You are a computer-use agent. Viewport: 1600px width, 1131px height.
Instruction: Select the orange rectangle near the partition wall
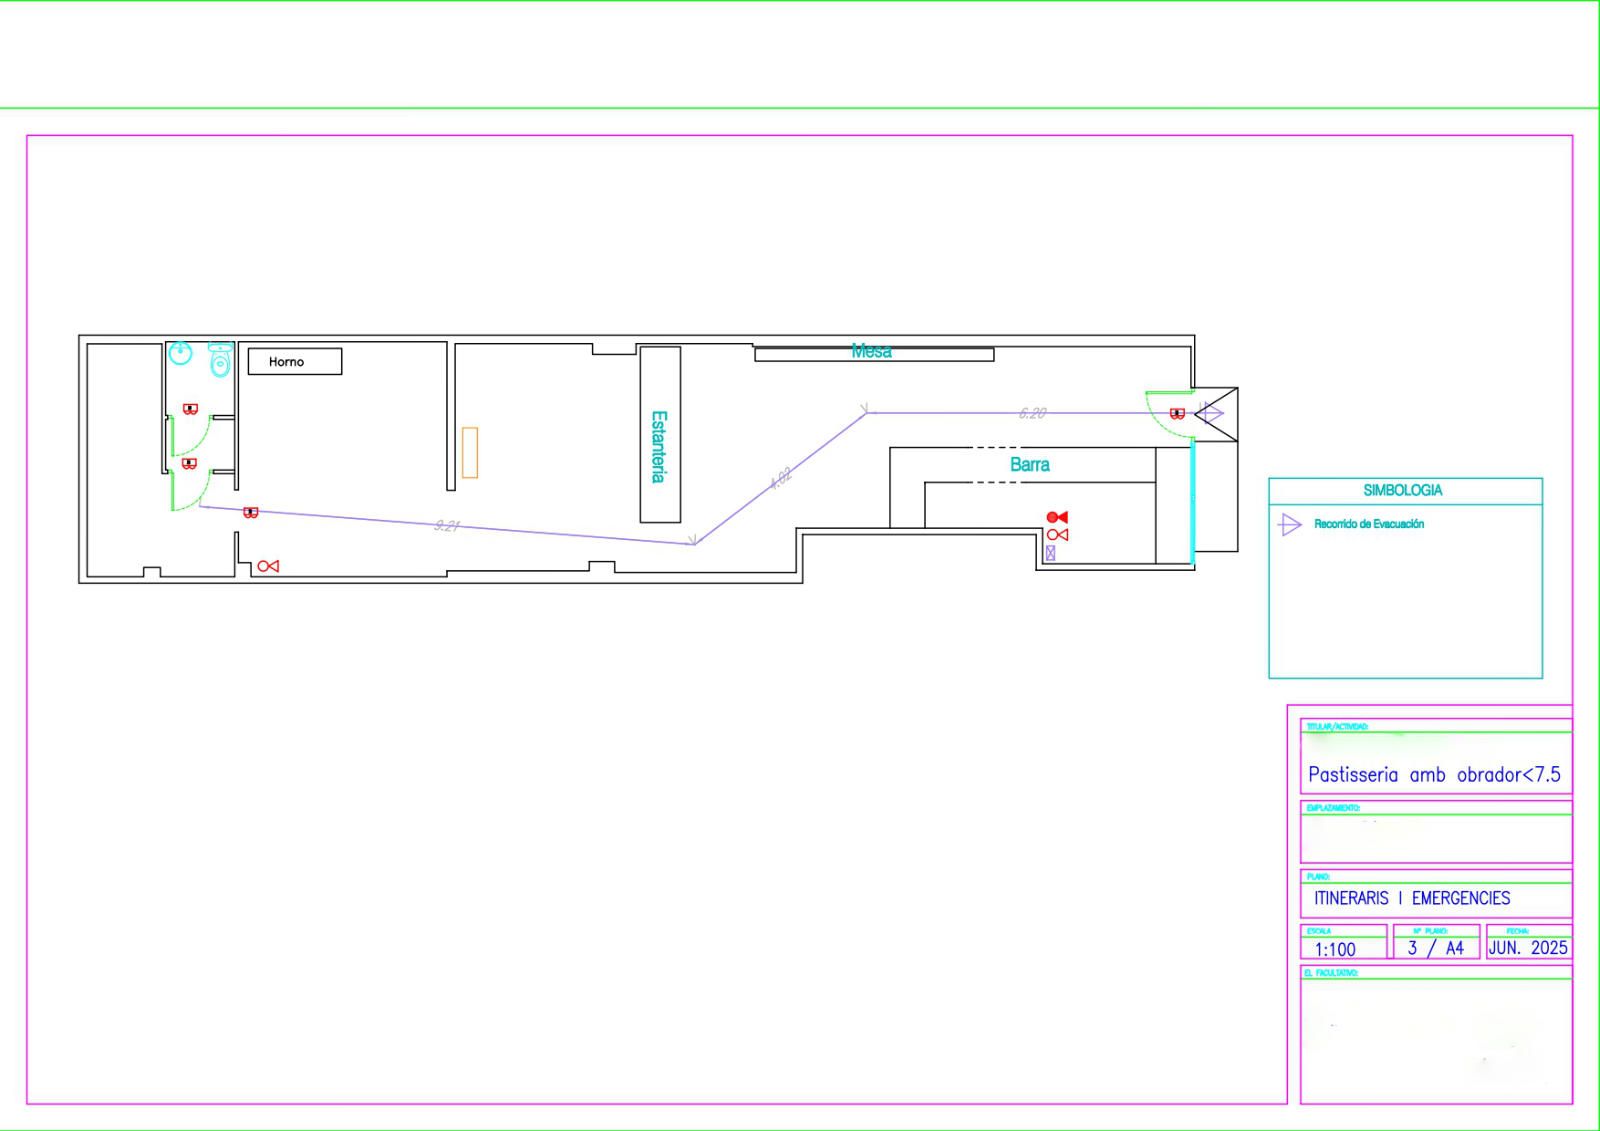(x=470, y=453)
